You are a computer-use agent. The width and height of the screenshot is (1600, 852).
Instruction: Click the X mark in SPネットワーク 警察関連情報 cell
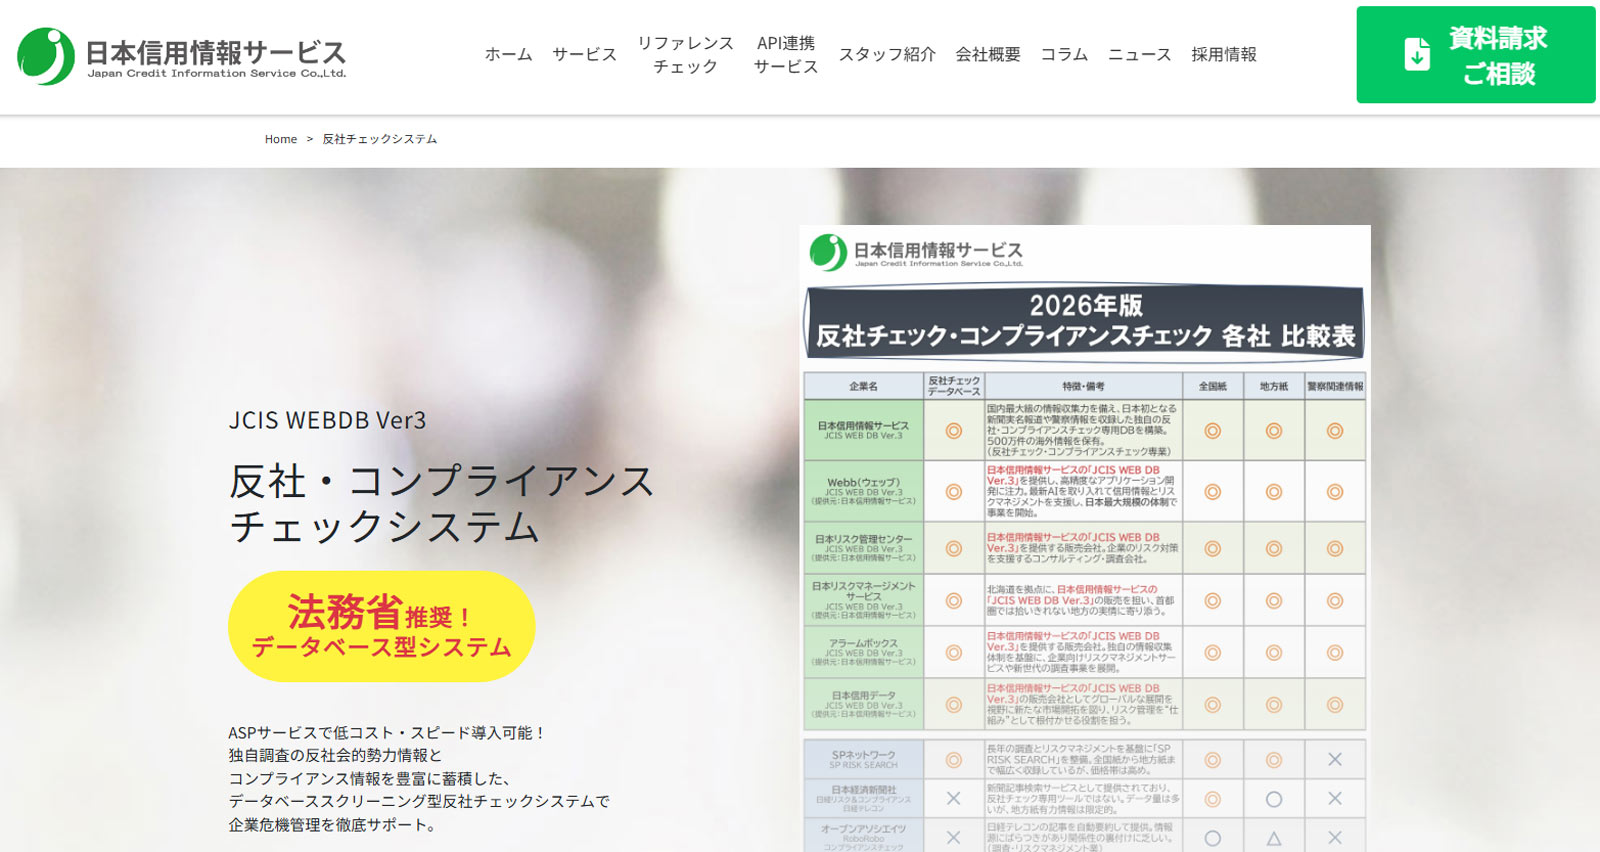click(1335, 759)
